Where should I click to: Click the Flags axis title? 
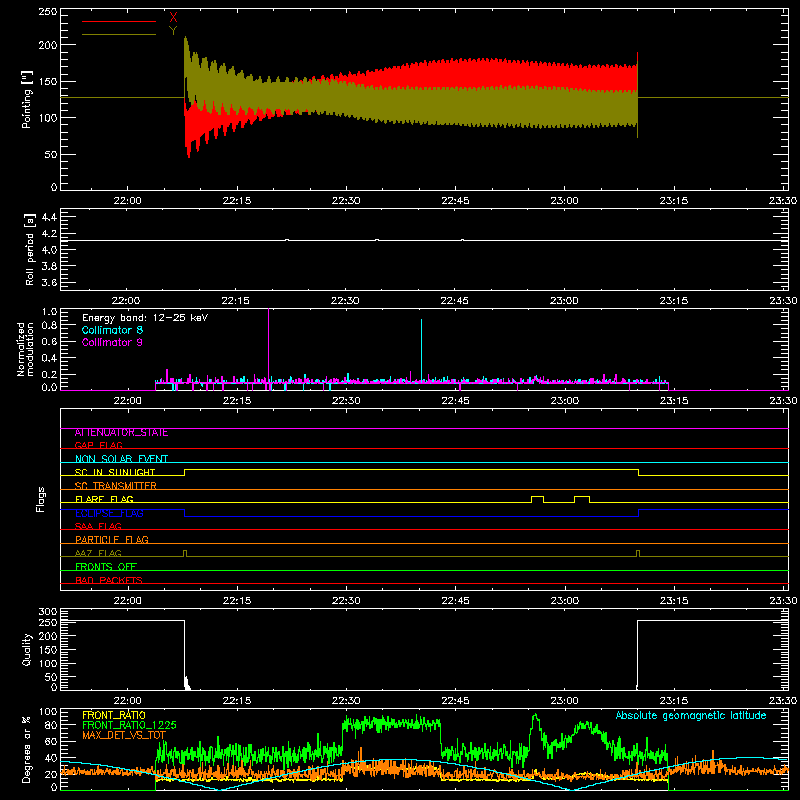pos(40,499)
